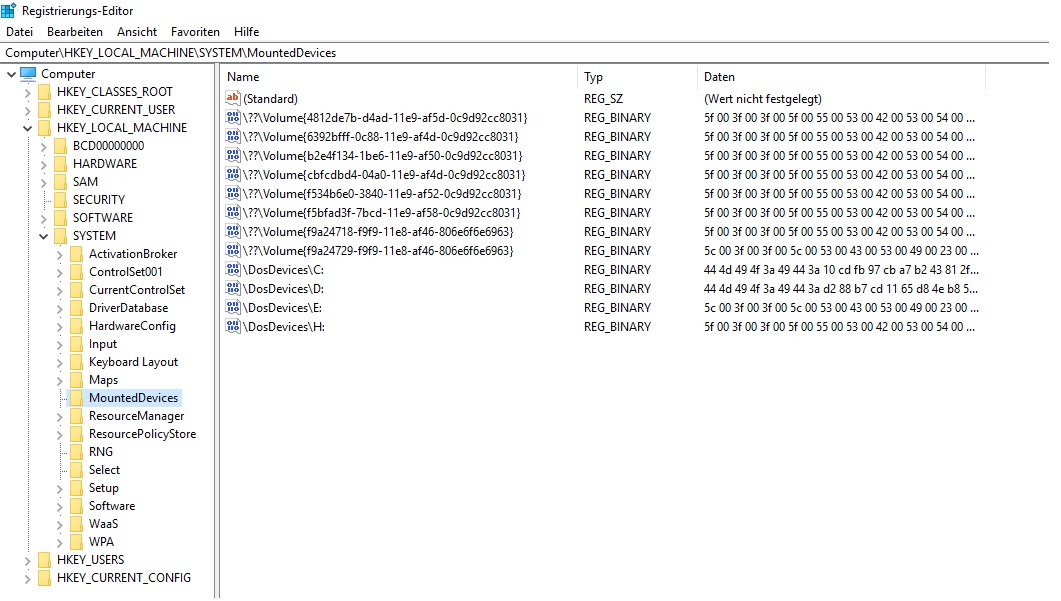Expand the SAM key arrow
Screen dimensions: 1061x601
coord(43,182)
